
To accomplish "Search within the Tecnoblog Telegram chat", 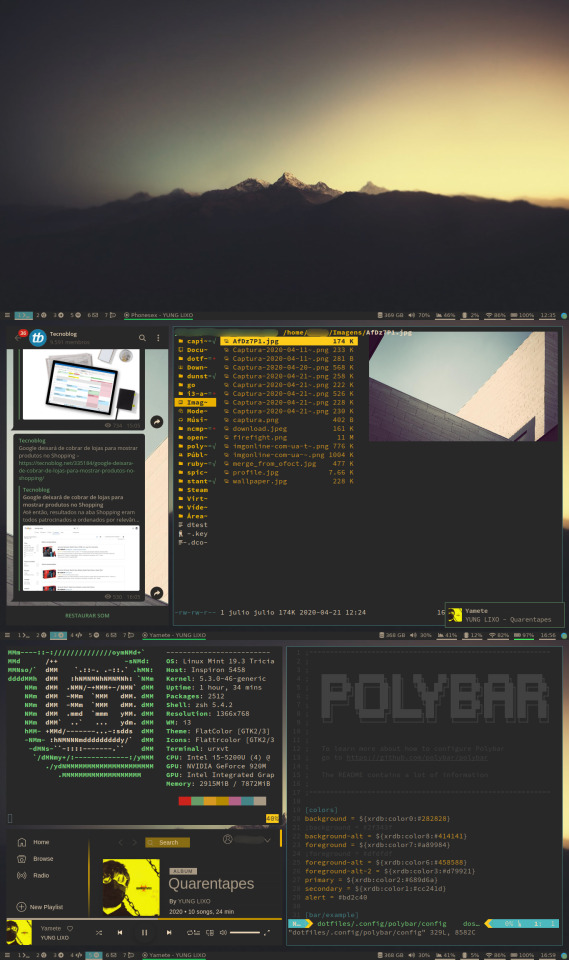I will click(x=142, y=337).
